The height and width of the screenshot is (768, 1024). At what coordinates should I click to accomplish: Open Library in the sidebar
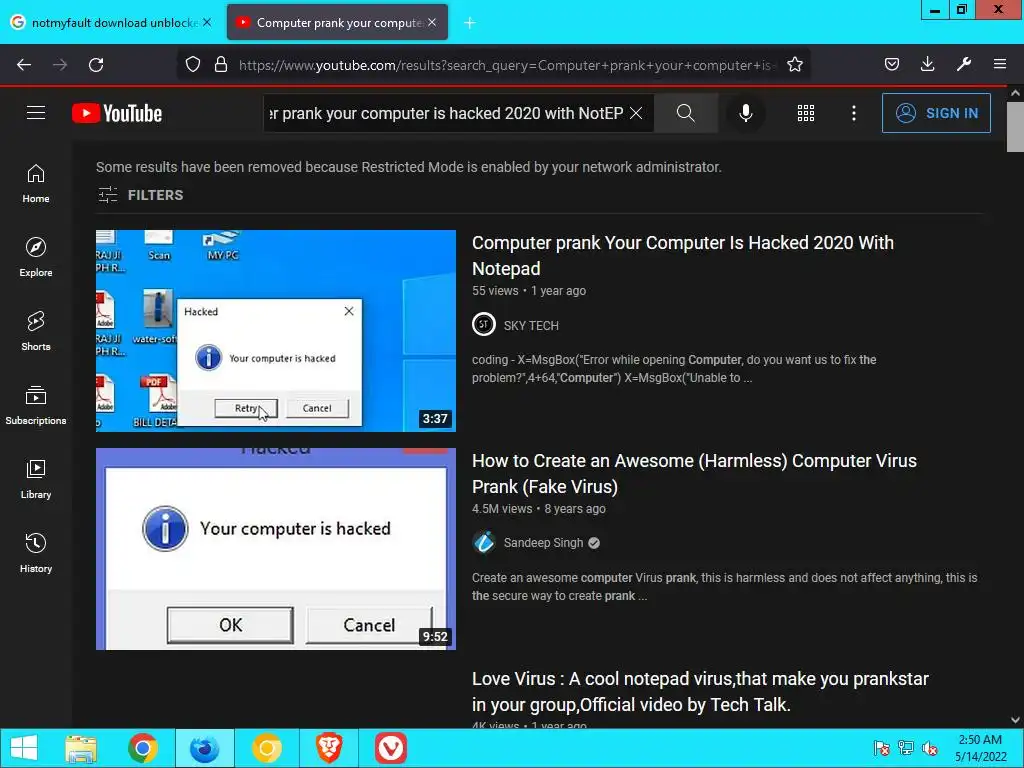click(x=36, y=479)
